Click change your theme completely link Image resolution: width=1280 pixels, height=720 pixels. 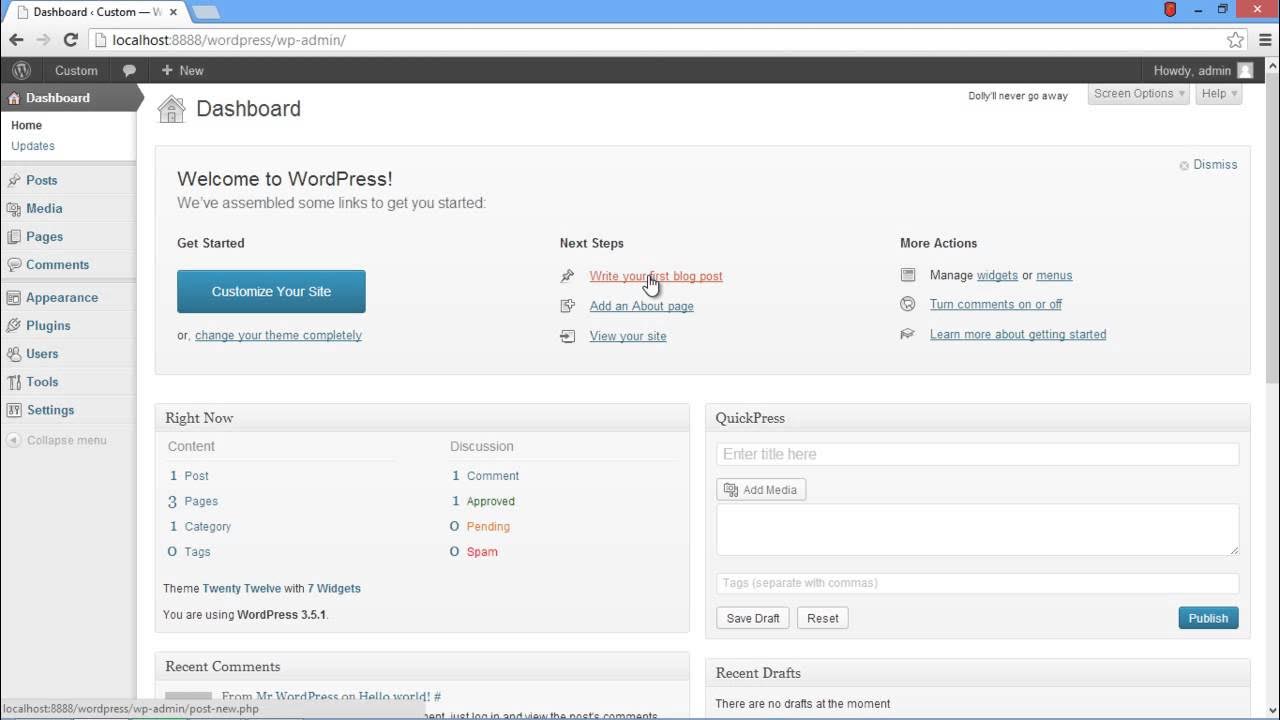pyautogui.click(x=278, y=336)
